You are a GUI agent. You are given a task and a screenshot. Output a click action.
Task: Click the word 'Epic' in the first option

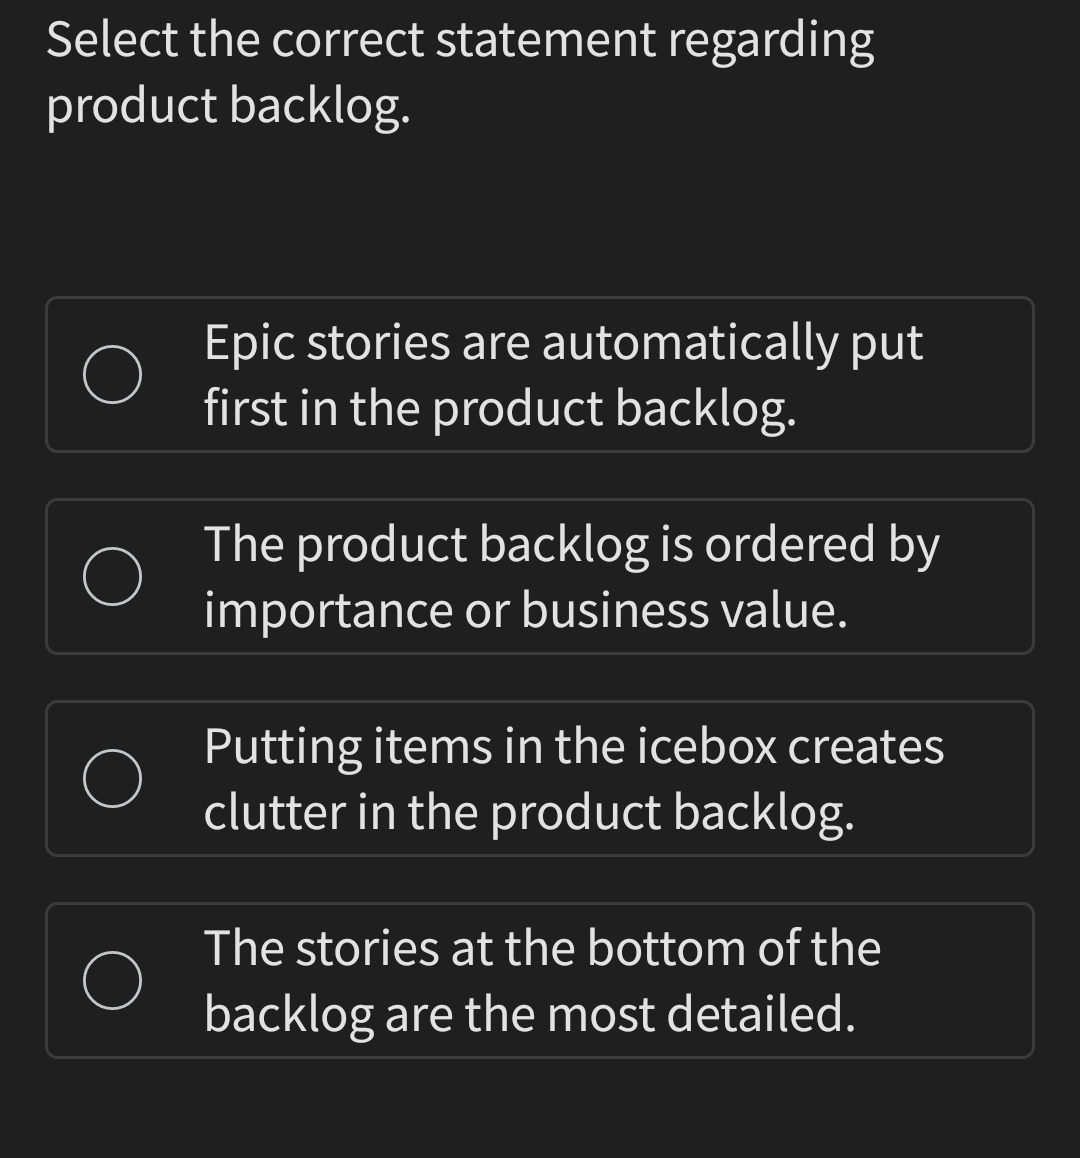(x=248, y=341)
